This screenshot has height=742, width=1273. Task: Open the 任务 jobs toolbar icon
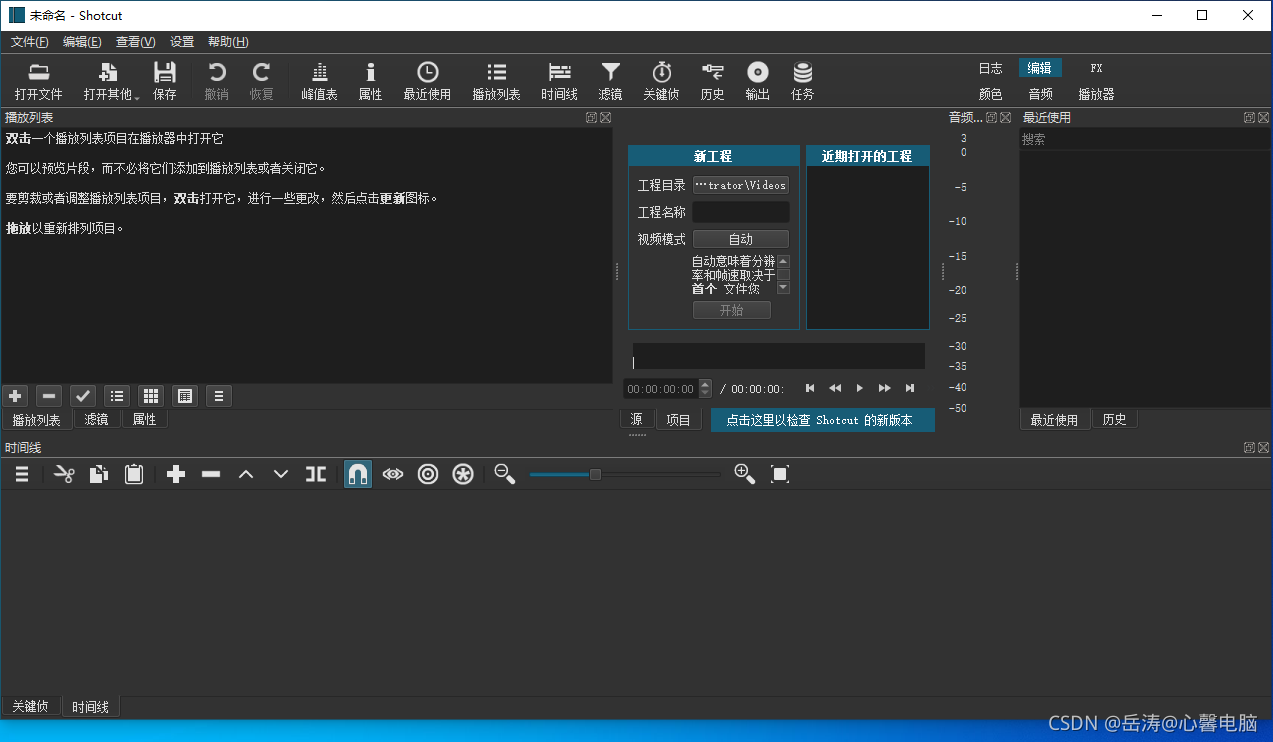[x=802, y=81]
